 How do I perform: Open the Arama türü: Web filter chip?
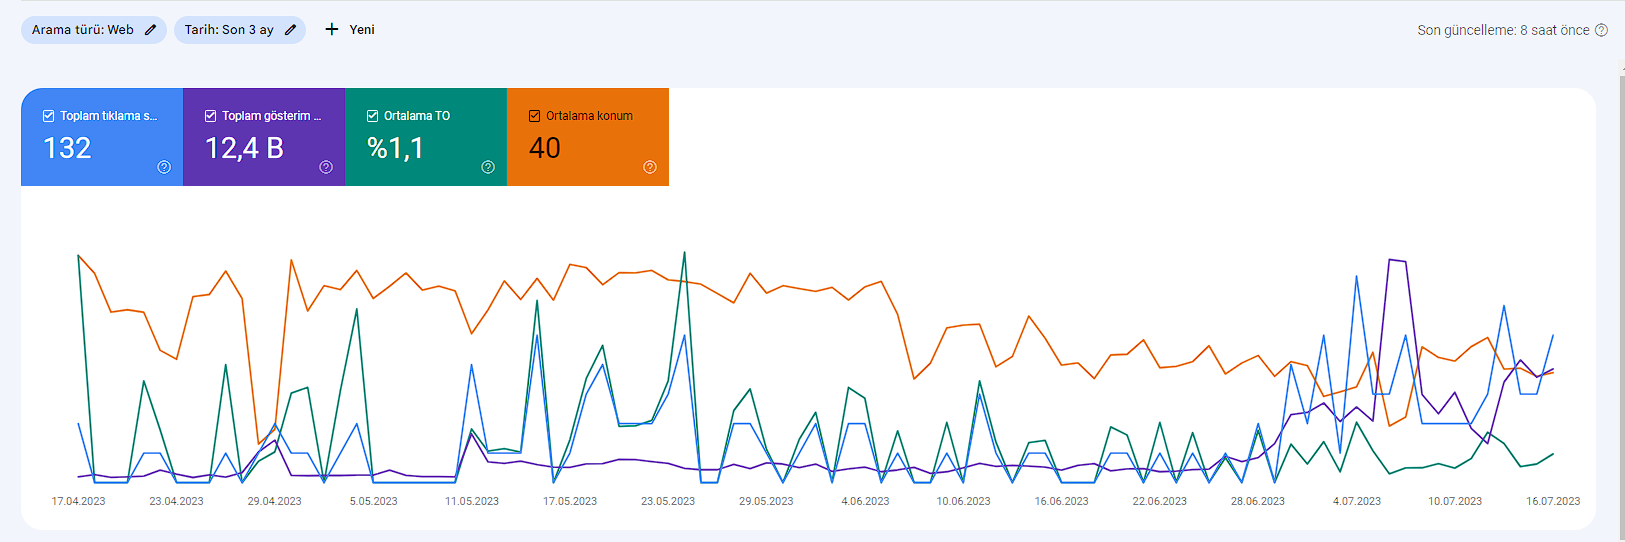pyautogui.click(x=94, y=30)
